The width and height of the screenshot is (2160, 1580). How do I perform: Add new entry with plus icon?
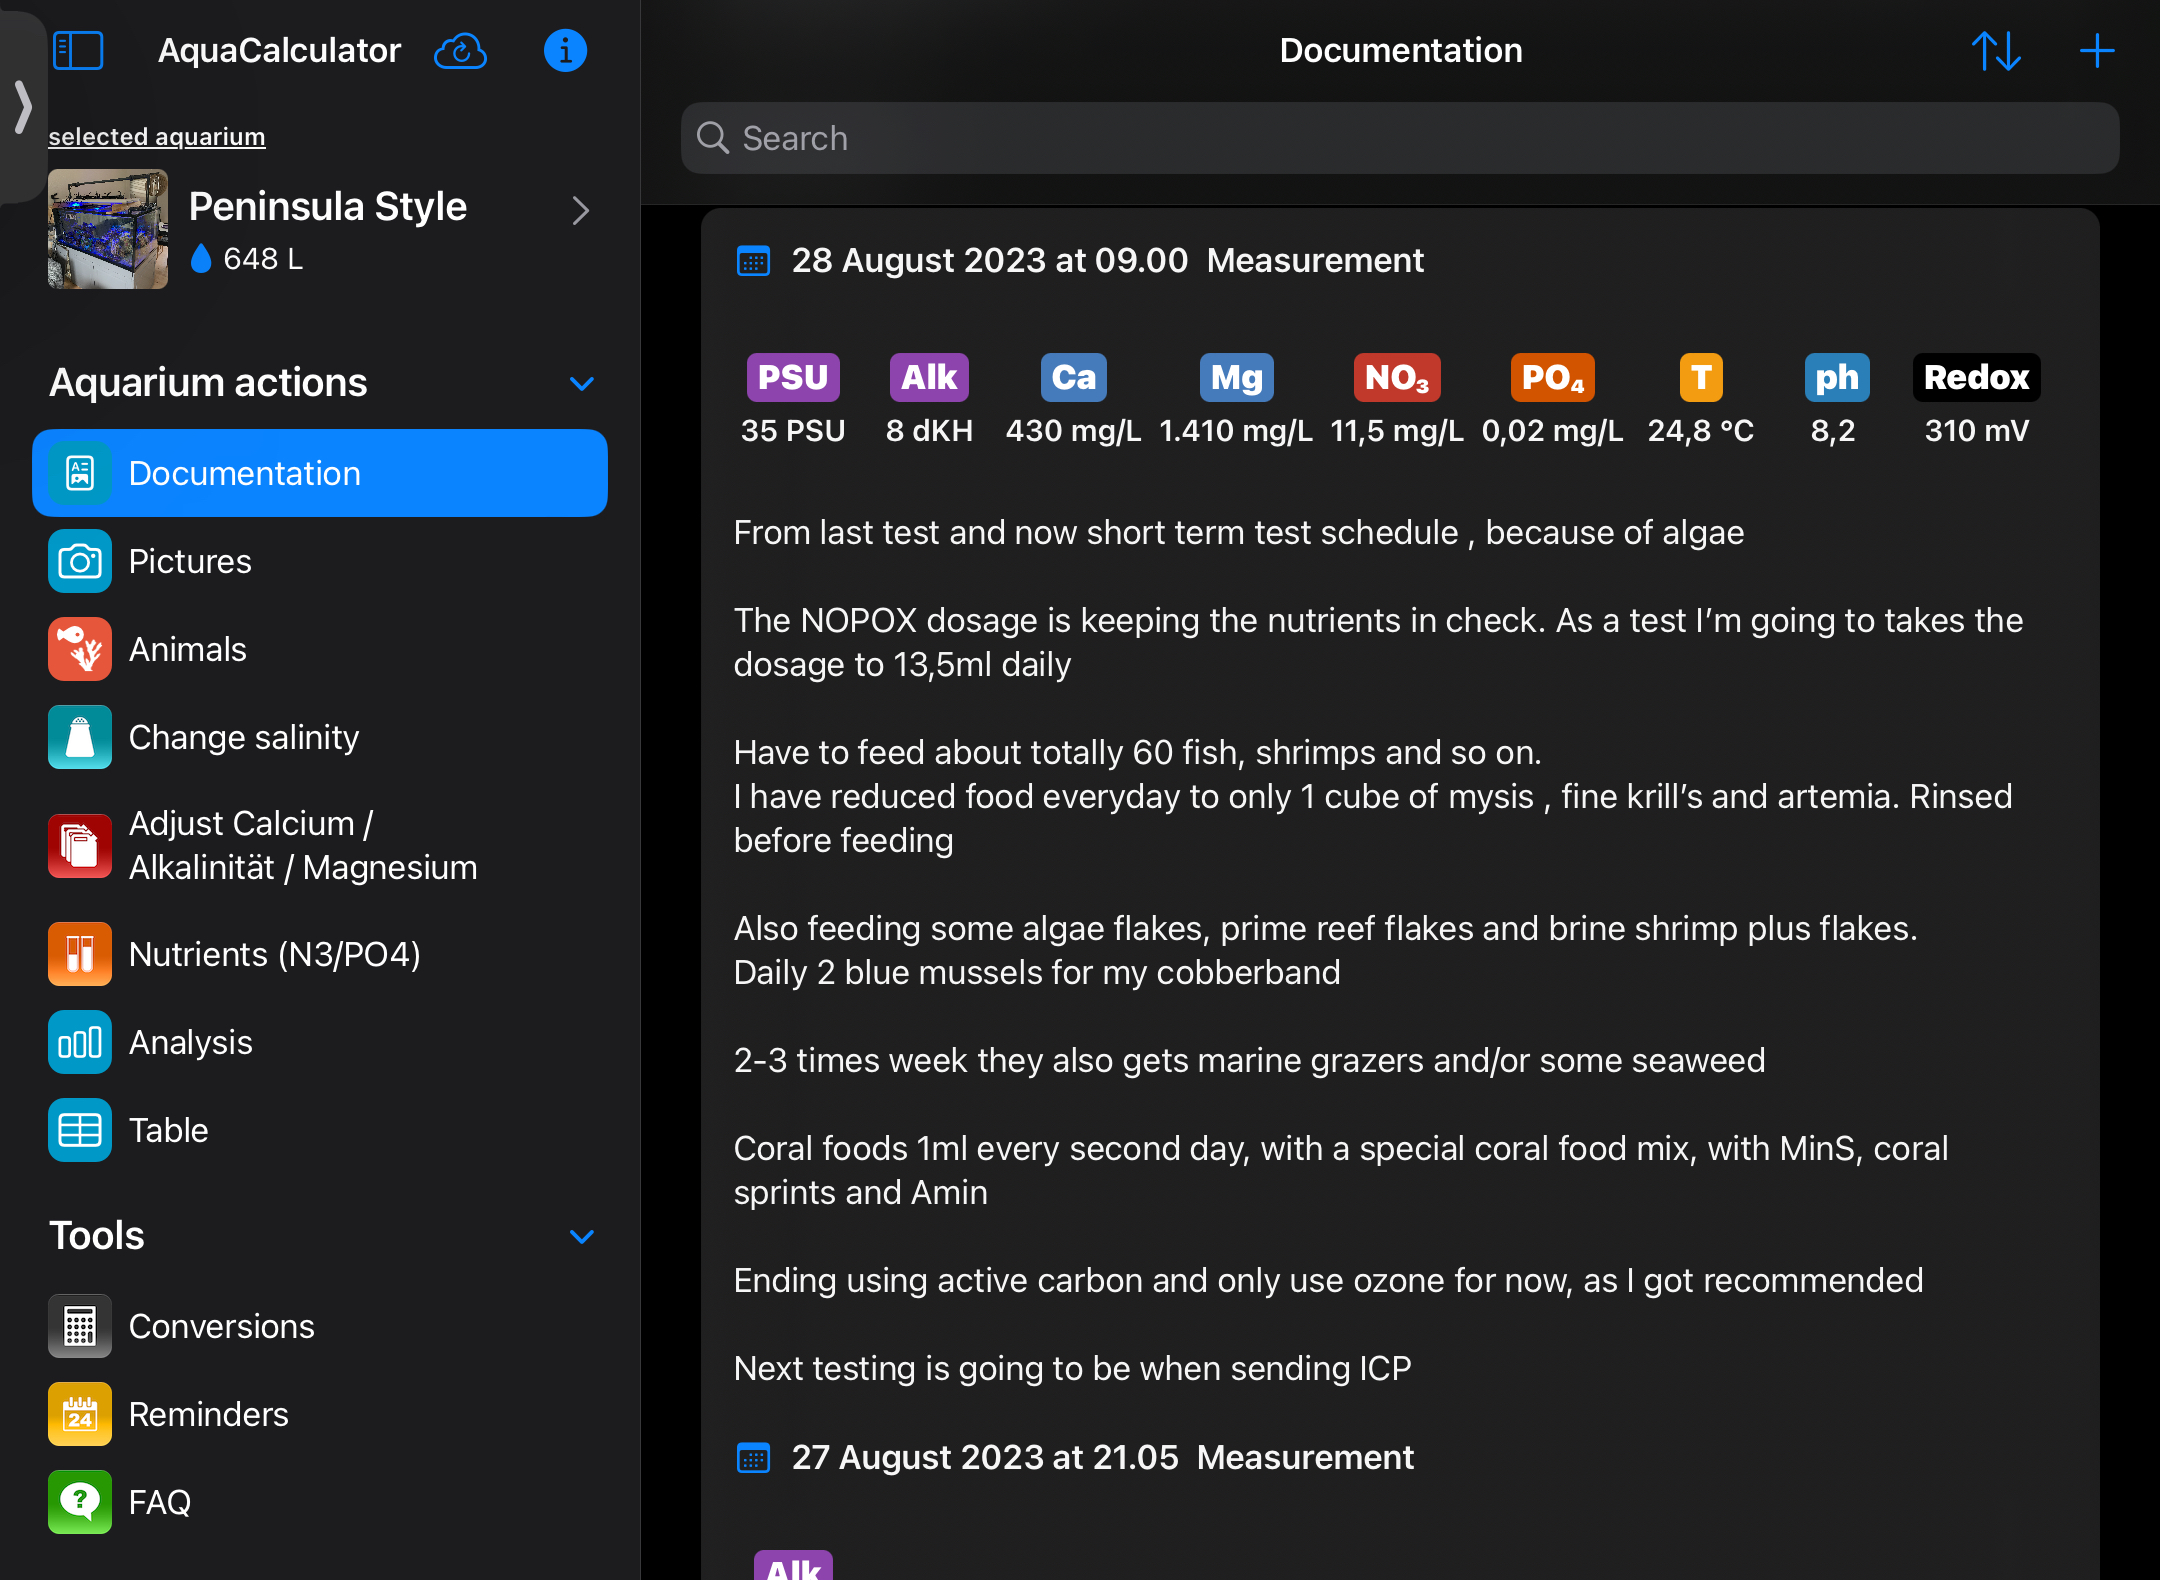(2096, 50)
